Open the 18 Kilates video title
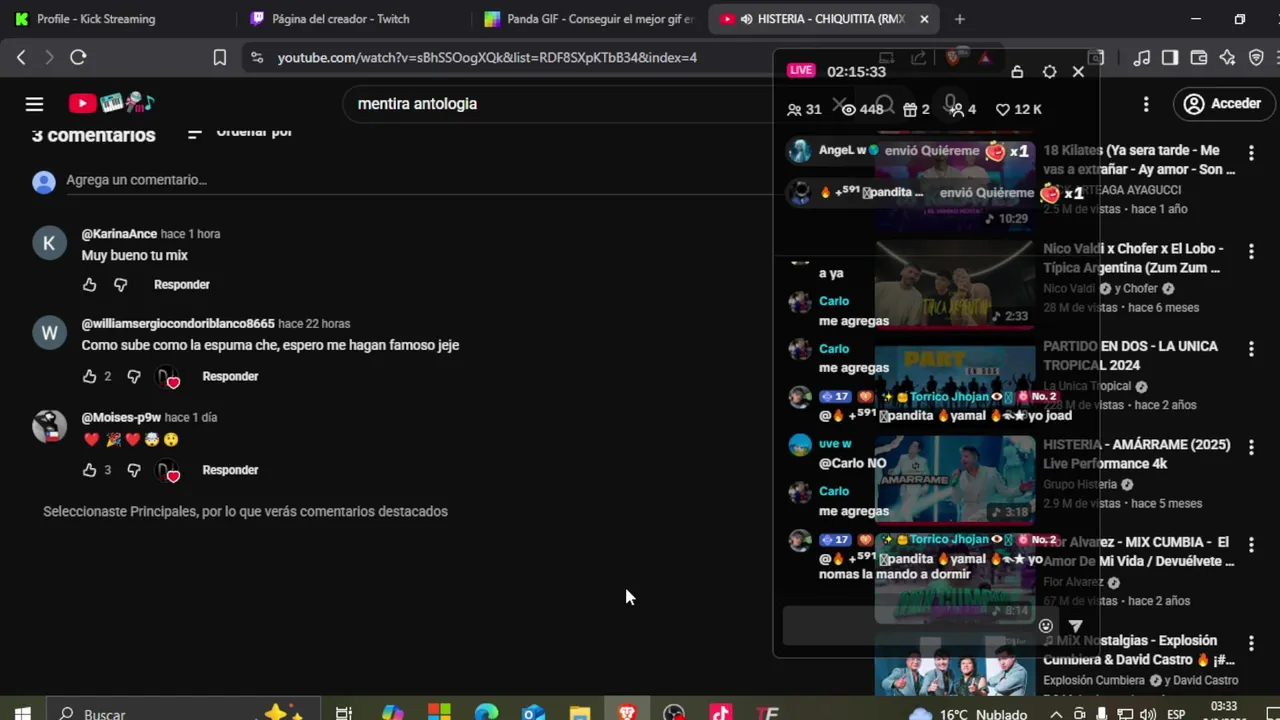Screen dimensions: 1280x720 [1139, 160]
